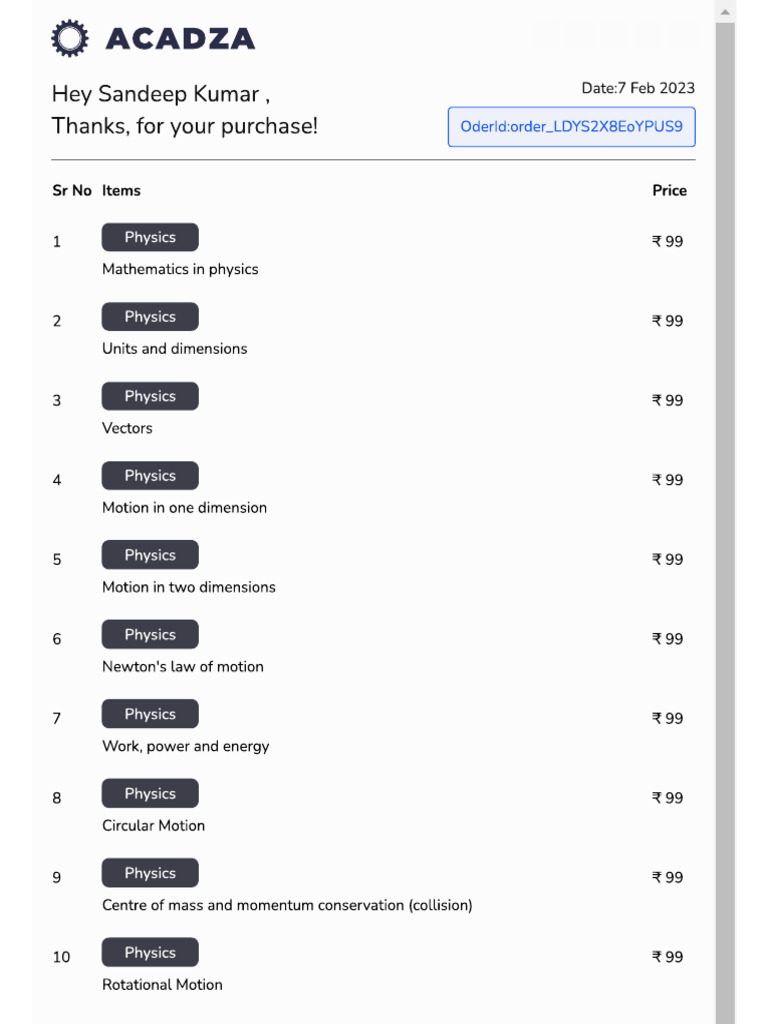This screenshot has width=768, height=1024.
Task: Click the scrollbar up arrow
Action: point(726,11)
